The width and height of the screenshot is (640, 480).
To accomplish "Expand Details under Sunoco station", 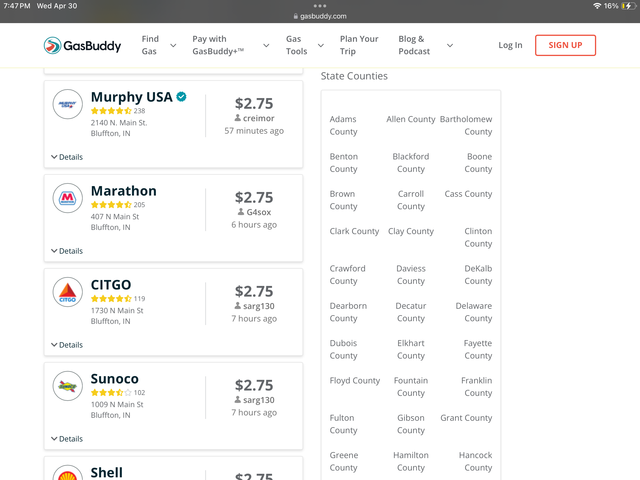I will (67, 439).
